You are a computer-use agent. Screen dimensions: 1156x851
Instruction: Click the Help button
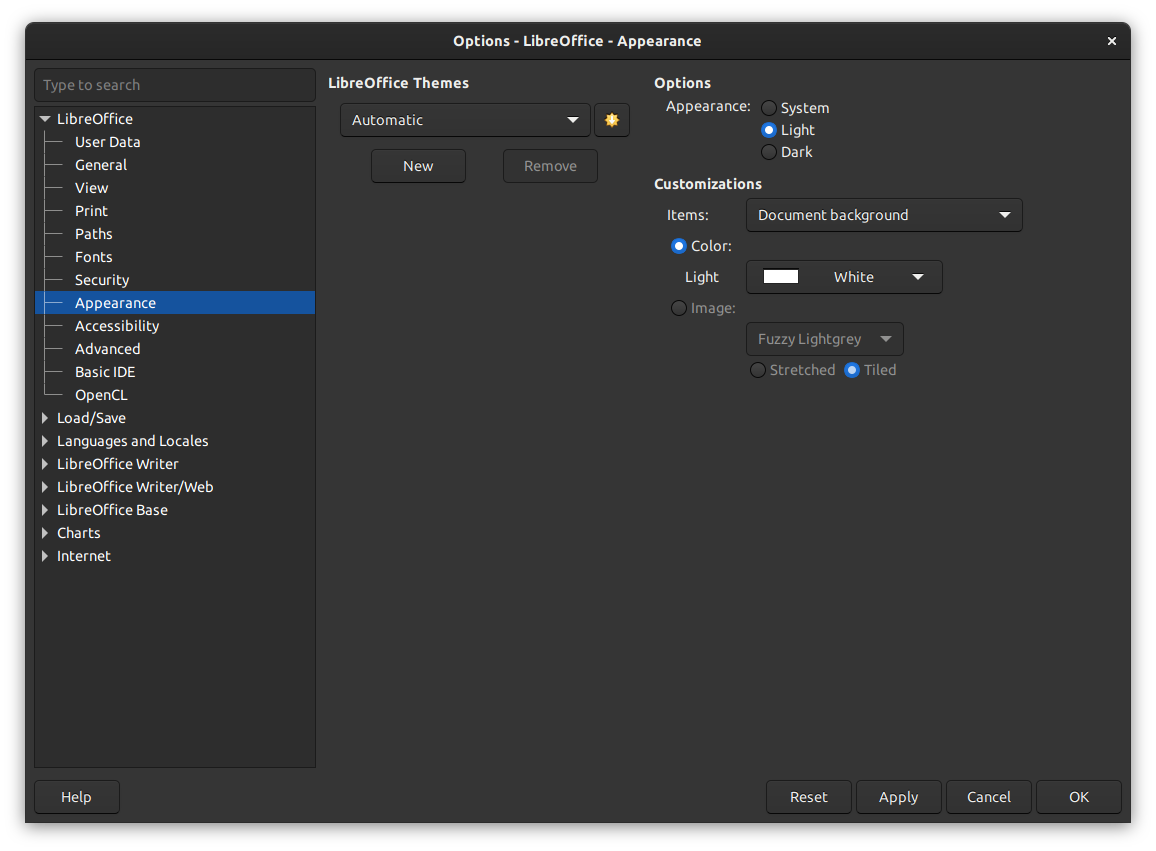coord(77,797)
